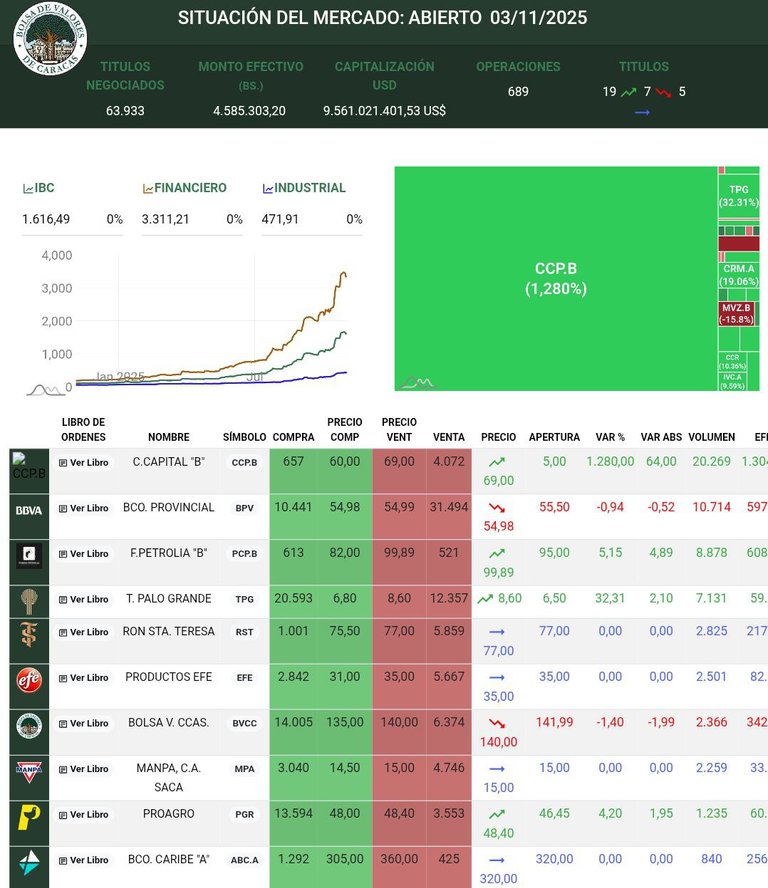Viewport: 768px width, 888px height.
Task: Open Ver Libro for F.PETROLIA "B"
Action: point(84,554)
